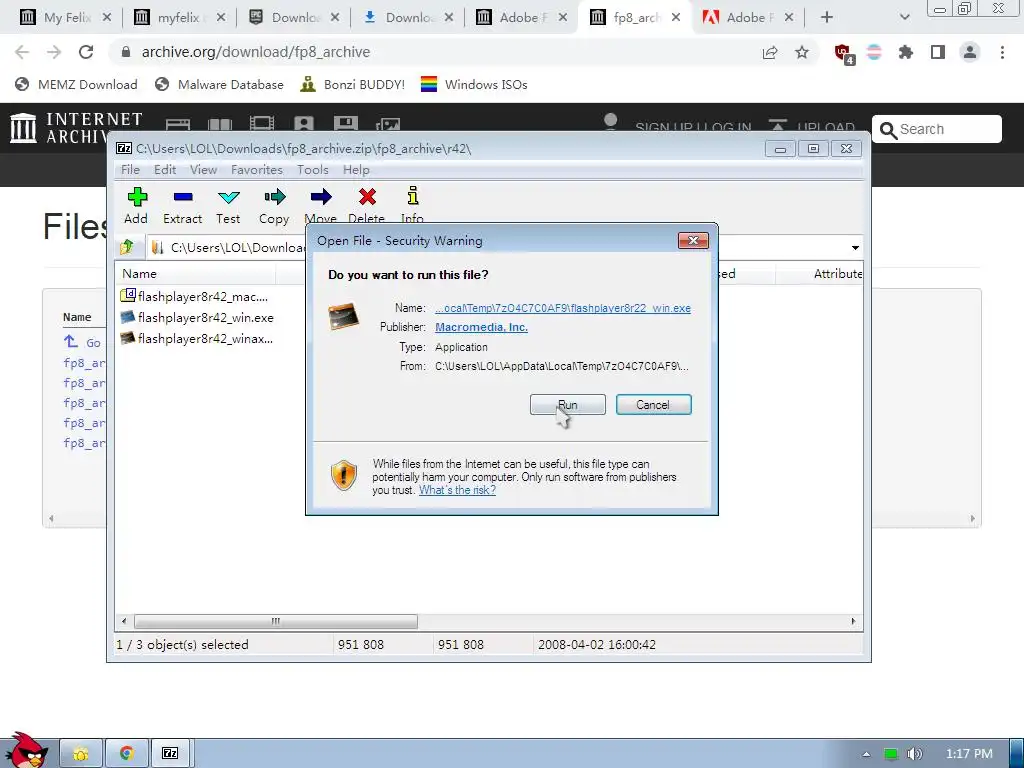This screenshot has width=1024, height=768.
Task: Open the 'What's the risk?' link
Action: [457, 490]
